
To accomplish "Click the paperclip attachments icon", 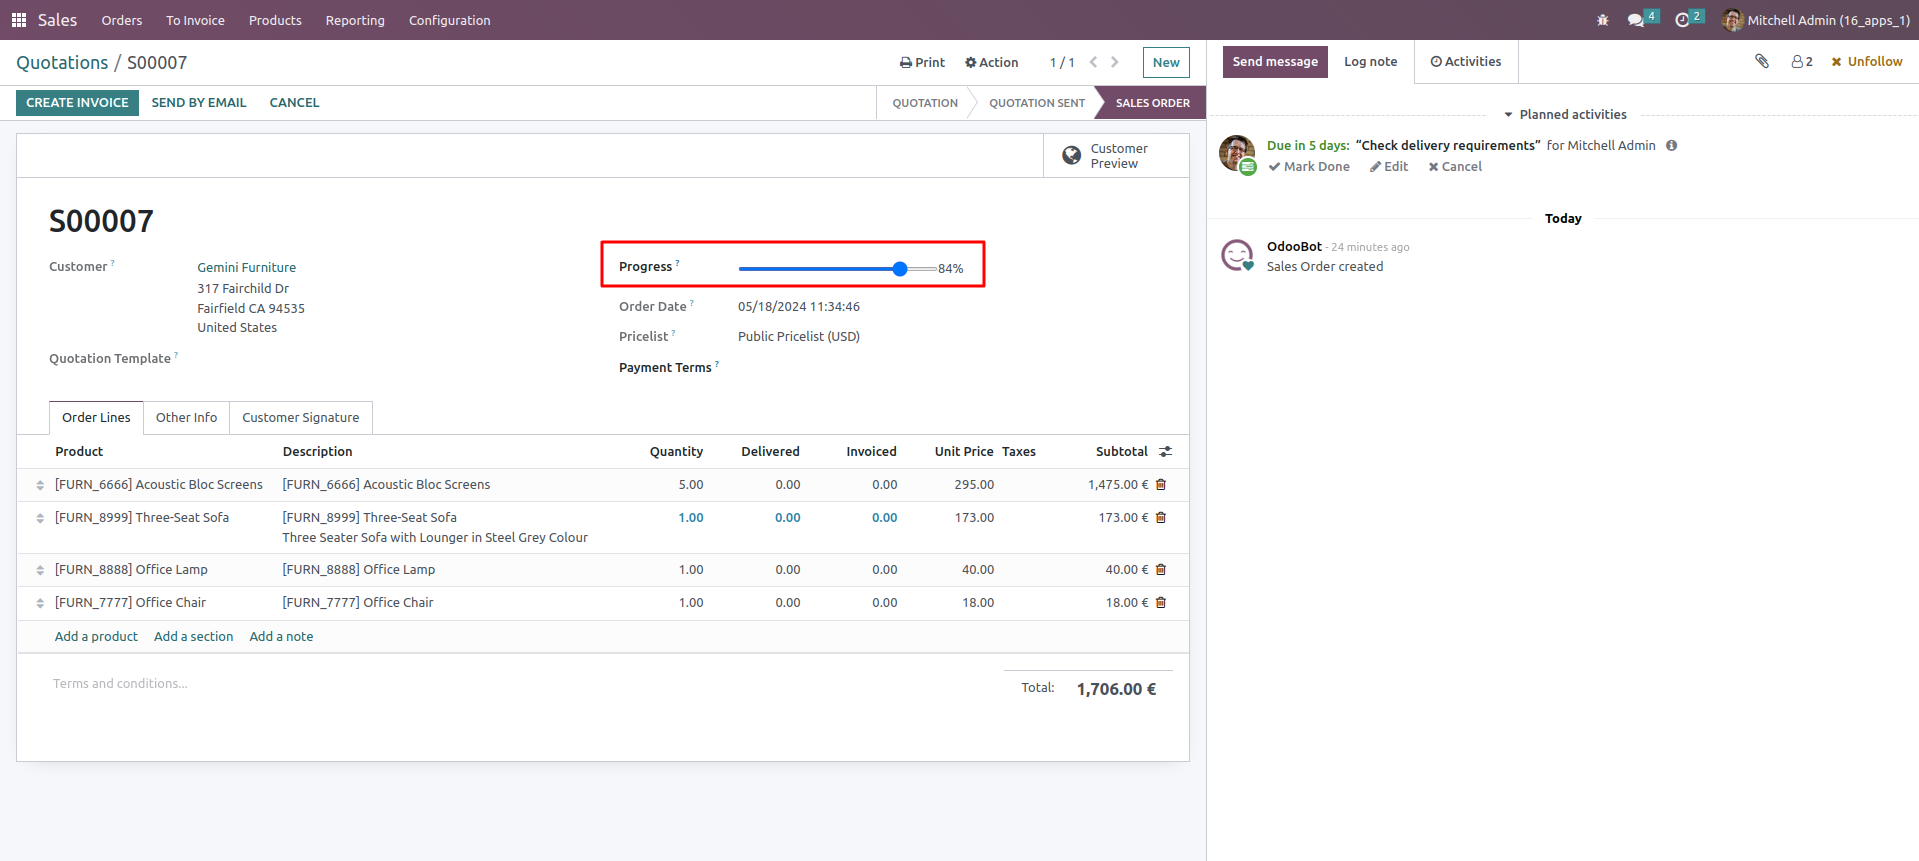I will 1761,62.
